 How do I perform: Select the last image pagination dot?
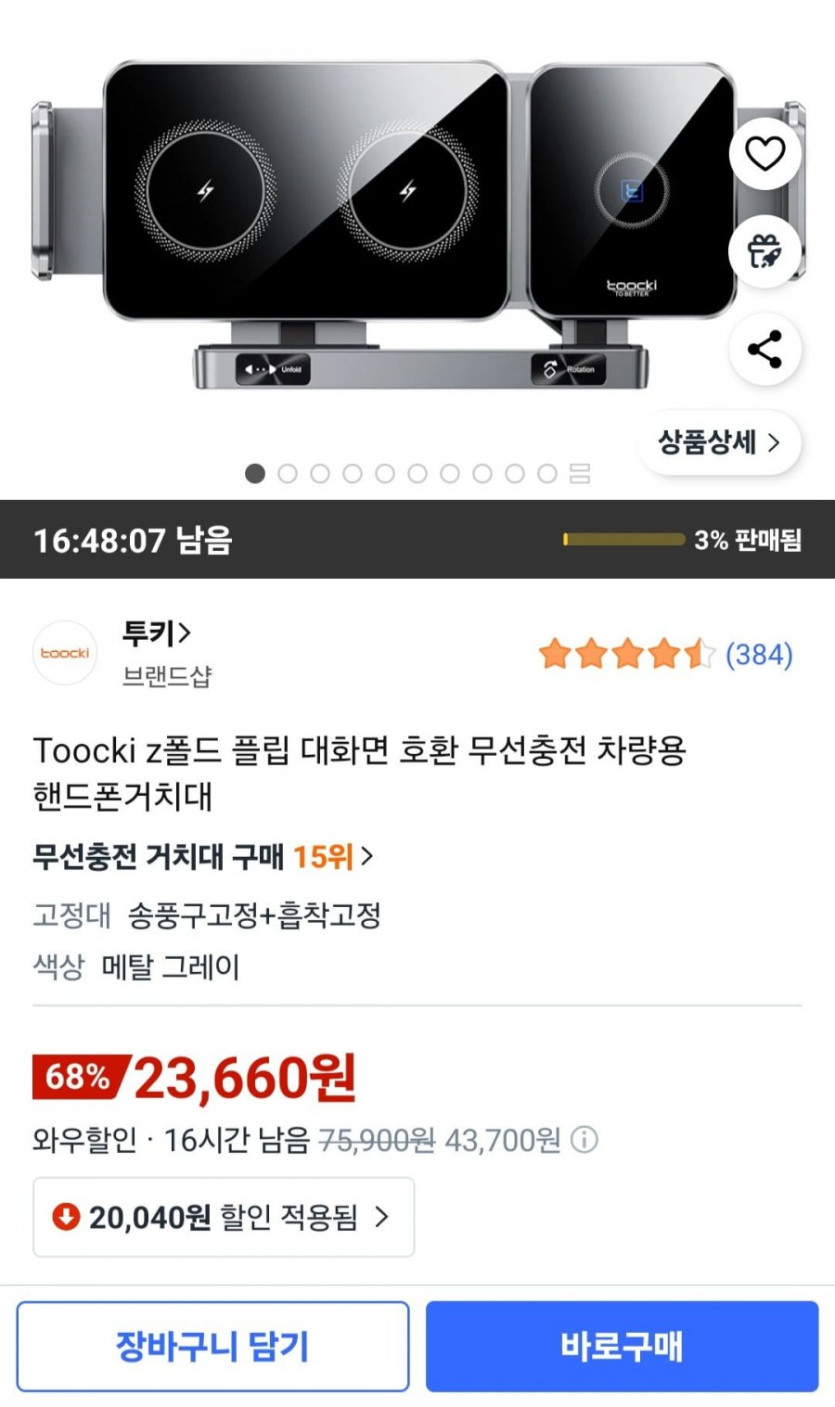[x=547, y=474]
